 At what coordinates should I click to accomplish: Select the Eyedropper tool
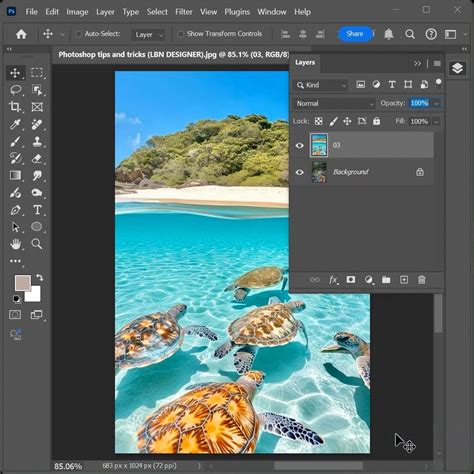tap(15, 124)
